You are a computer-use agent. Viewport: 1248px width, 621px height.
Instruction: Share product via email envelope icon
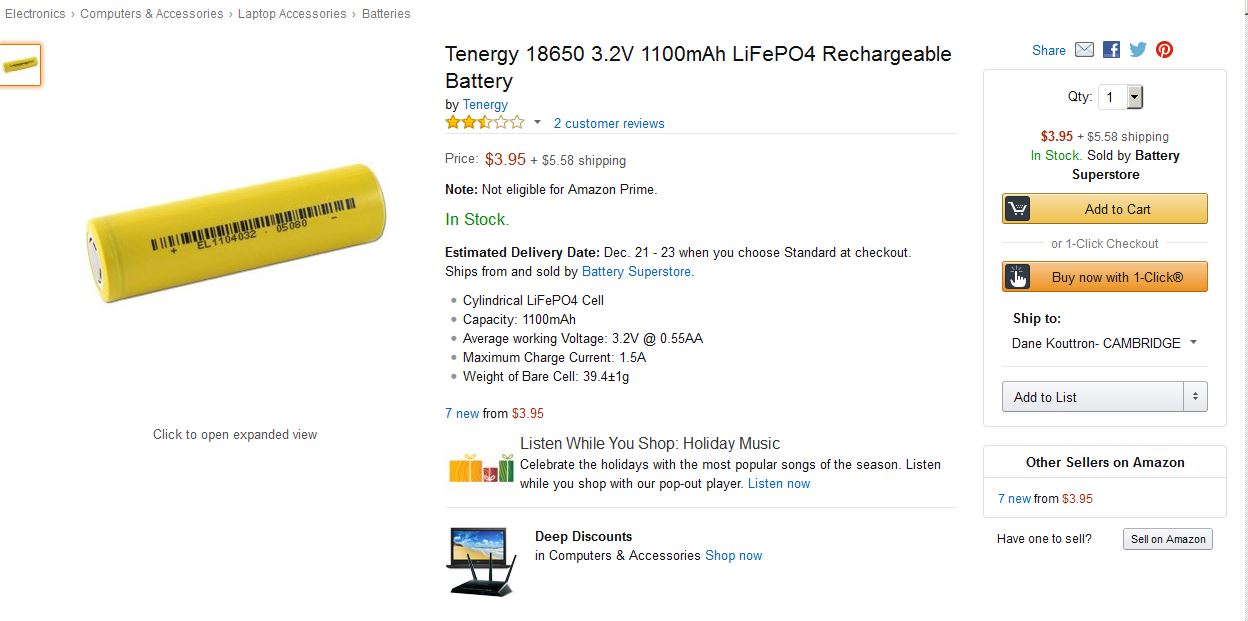[x=1084, y=50]
